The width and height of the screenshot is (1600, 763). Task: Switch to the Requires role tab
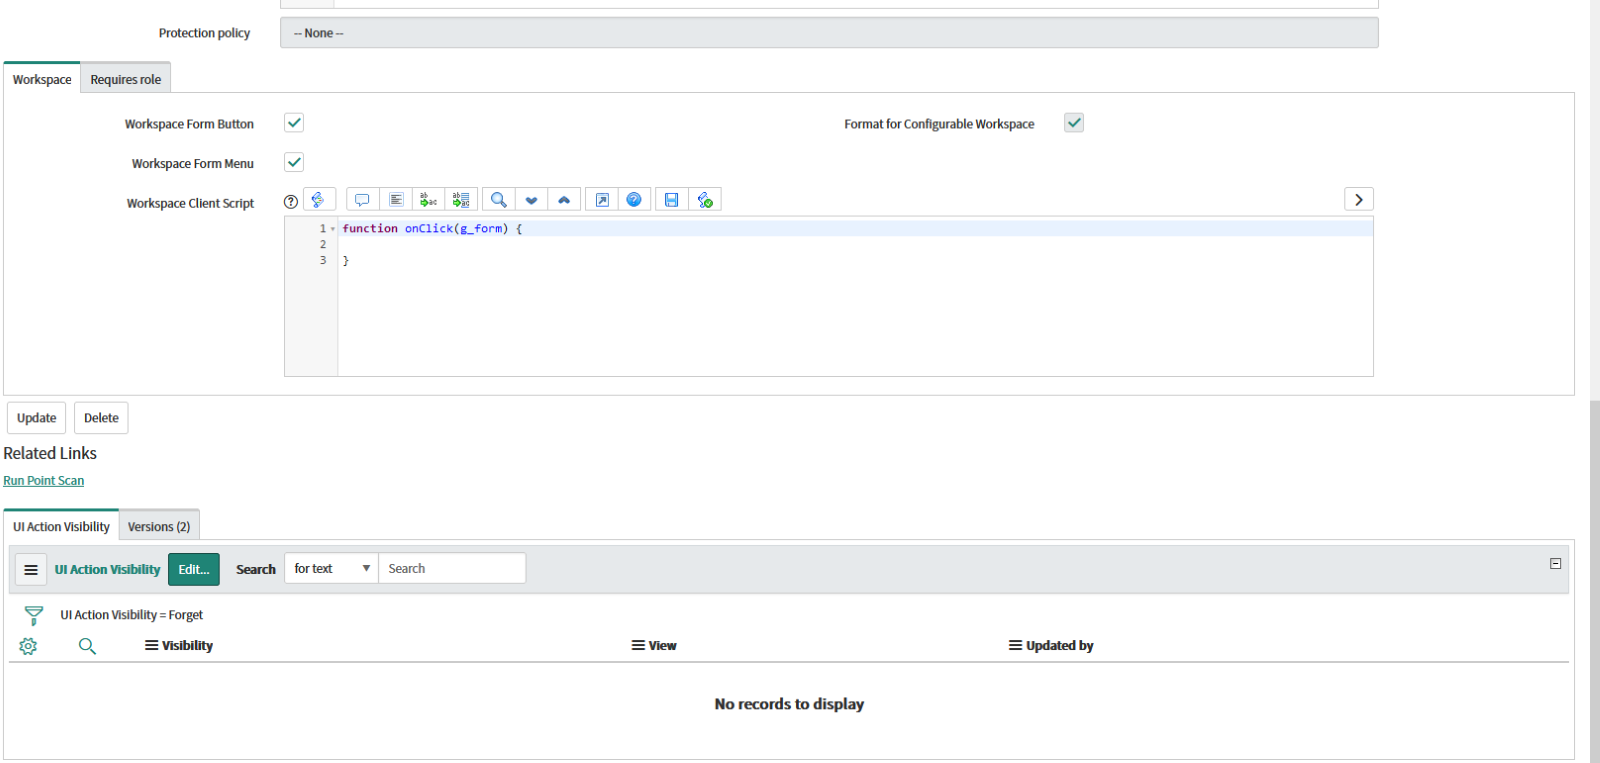[x=125, y=79]
